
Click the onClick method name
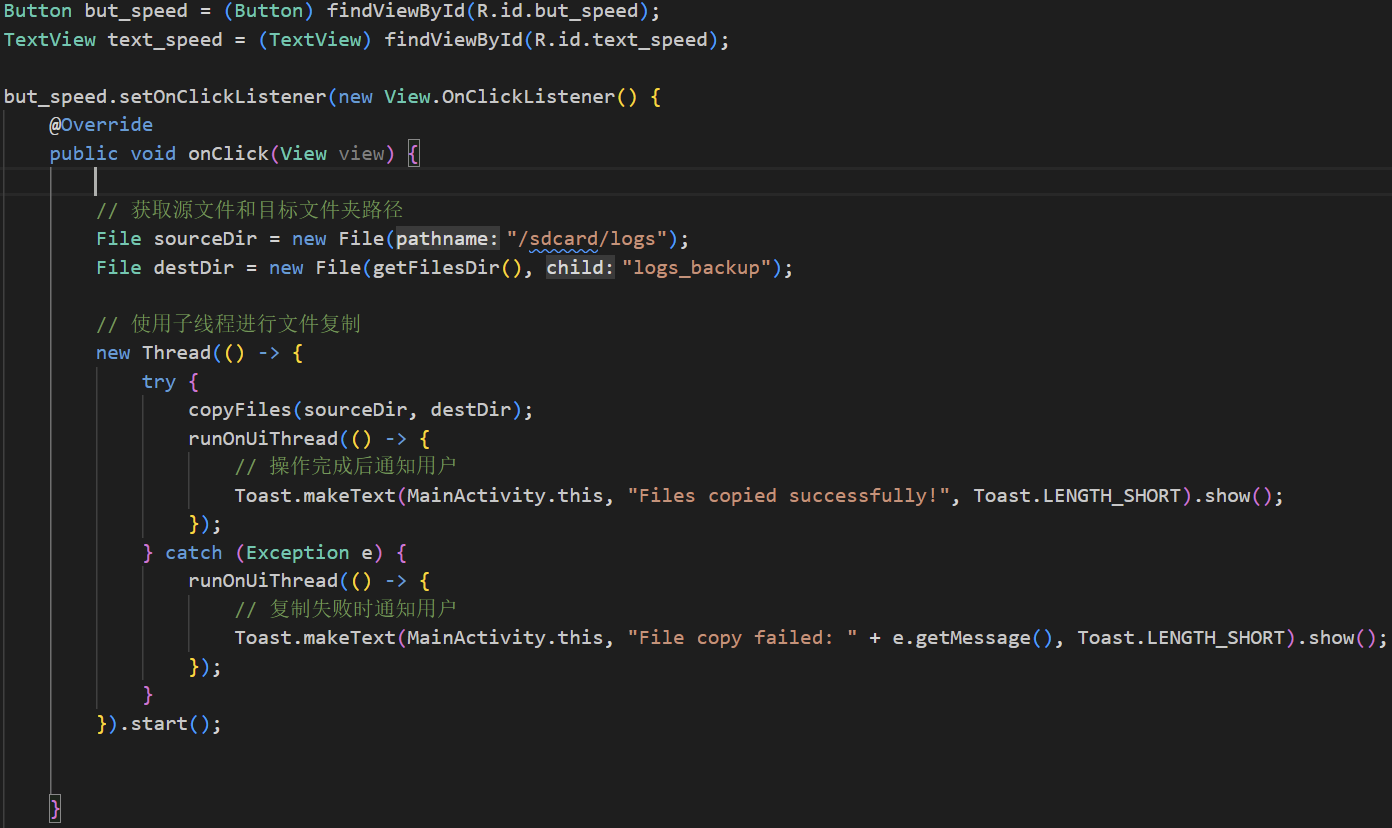[229, 154]
